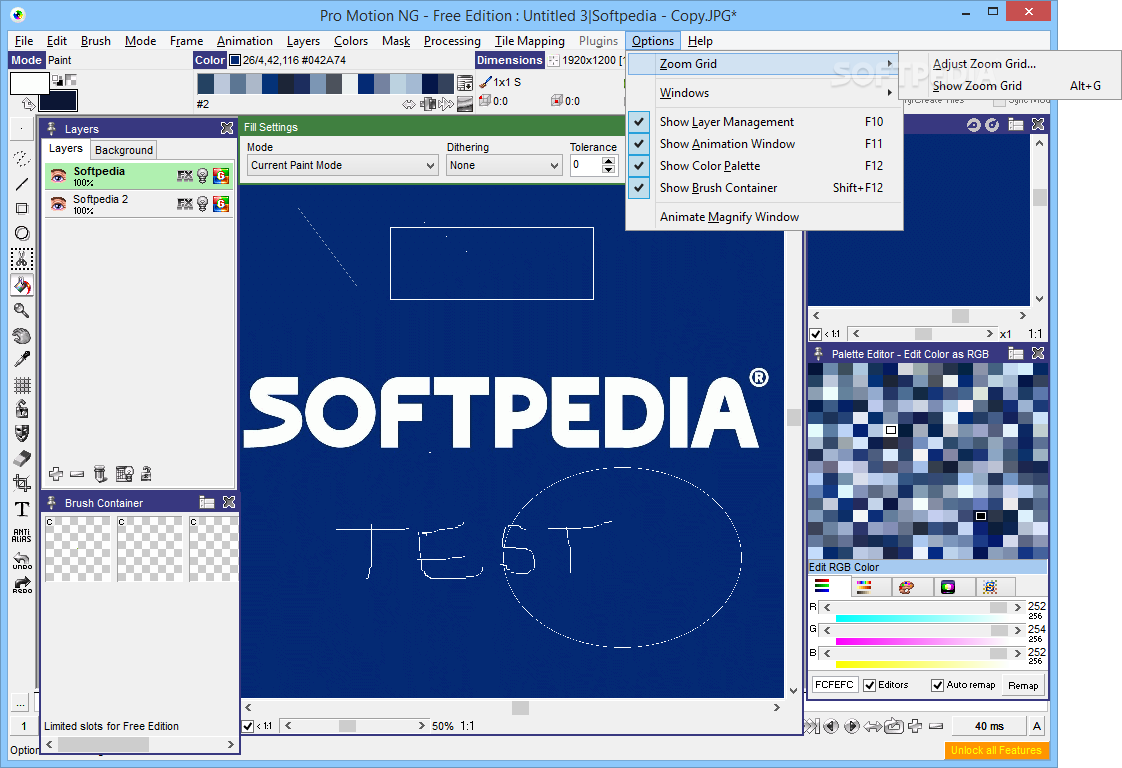Viewport: 1122px width, 768px height.
Task: Open the TV screen color editor tab
Action: pos(947,587)
